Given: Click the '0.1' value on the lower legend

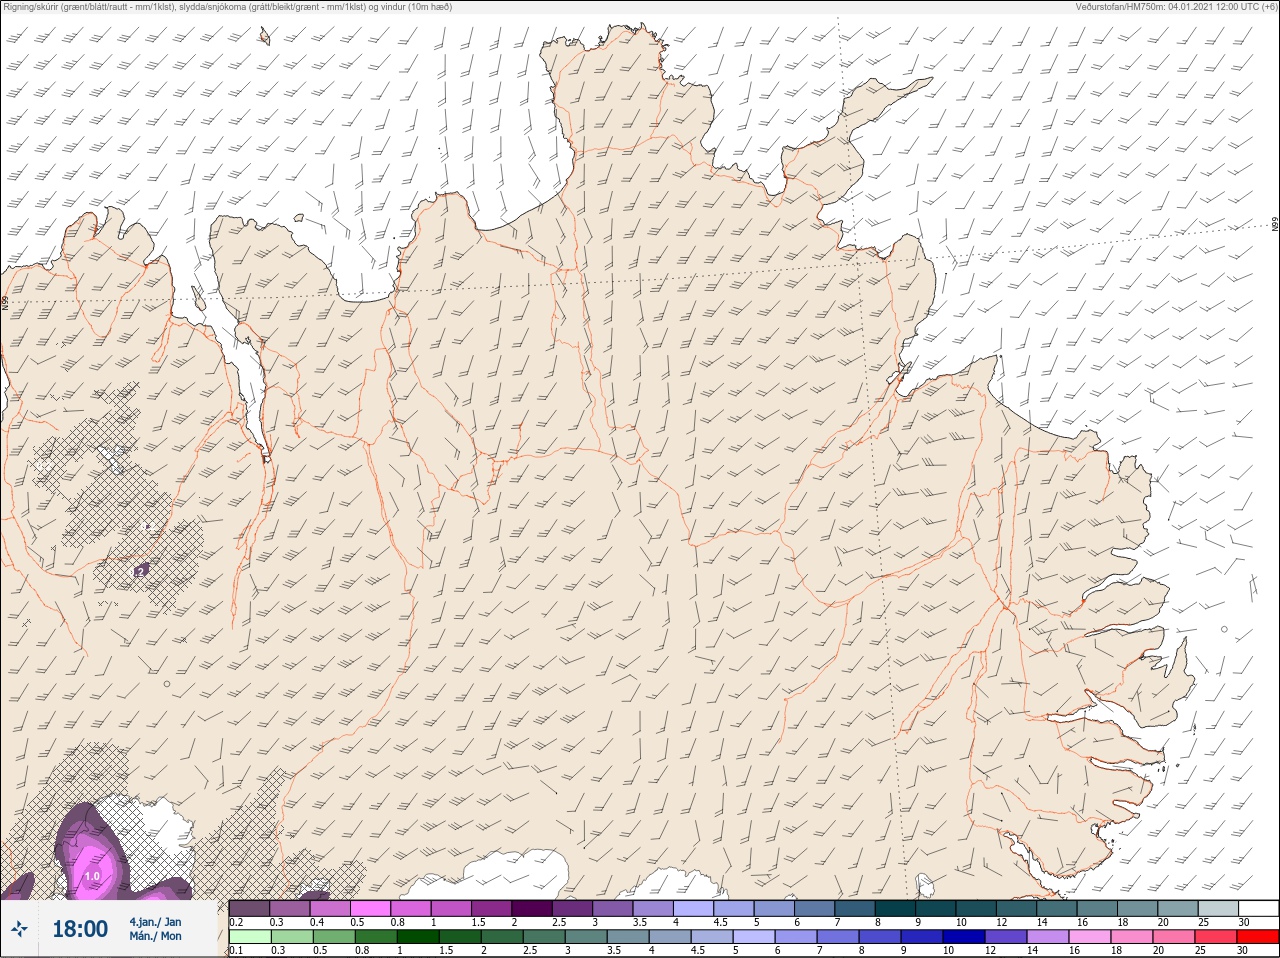Looking at the screenshot, I should pyautogui.click(x=236, y=951).
